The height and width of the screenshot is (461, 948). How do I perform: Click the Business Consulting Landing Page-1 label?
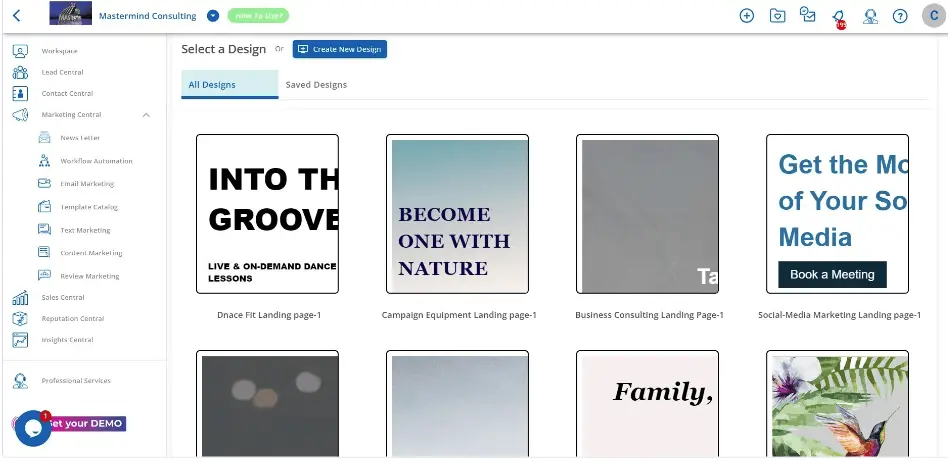pyautogui.click(x=649, y=315)
